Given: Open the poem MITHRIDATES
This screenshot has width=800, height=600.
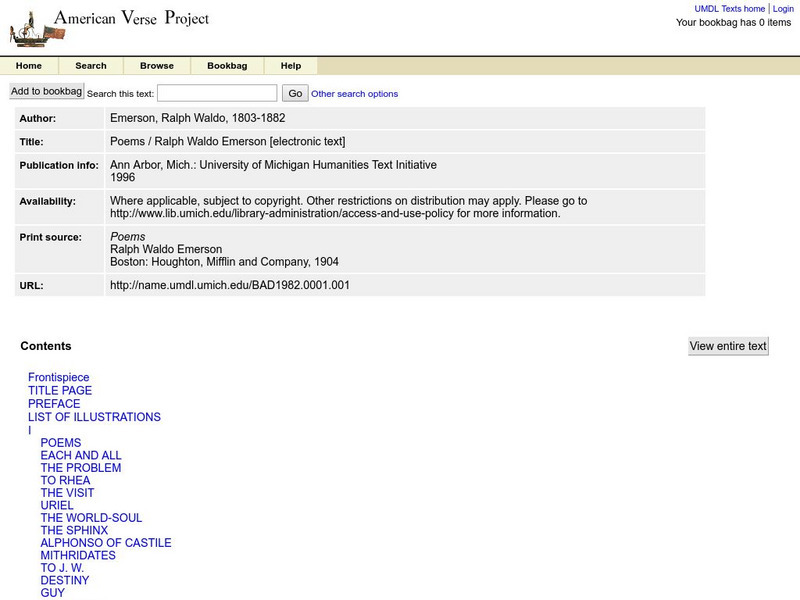Looking at the screenshot, I should 76,555.
